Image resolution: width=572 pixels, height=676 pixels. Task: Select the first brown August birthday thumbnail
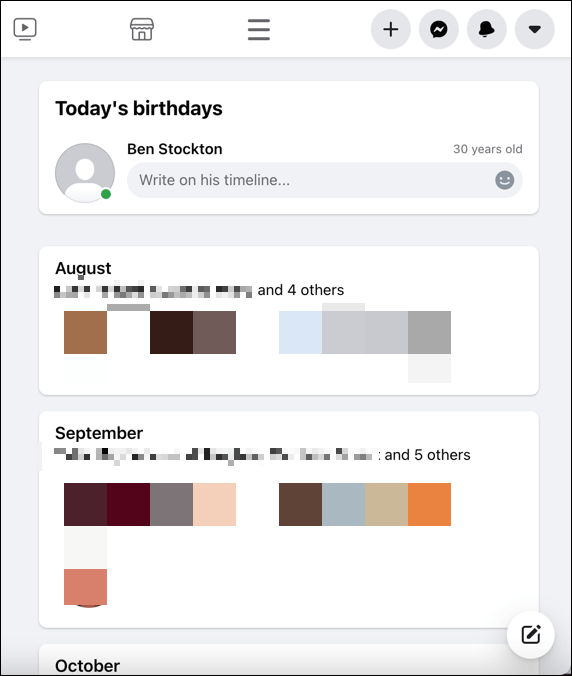point(85,332)
